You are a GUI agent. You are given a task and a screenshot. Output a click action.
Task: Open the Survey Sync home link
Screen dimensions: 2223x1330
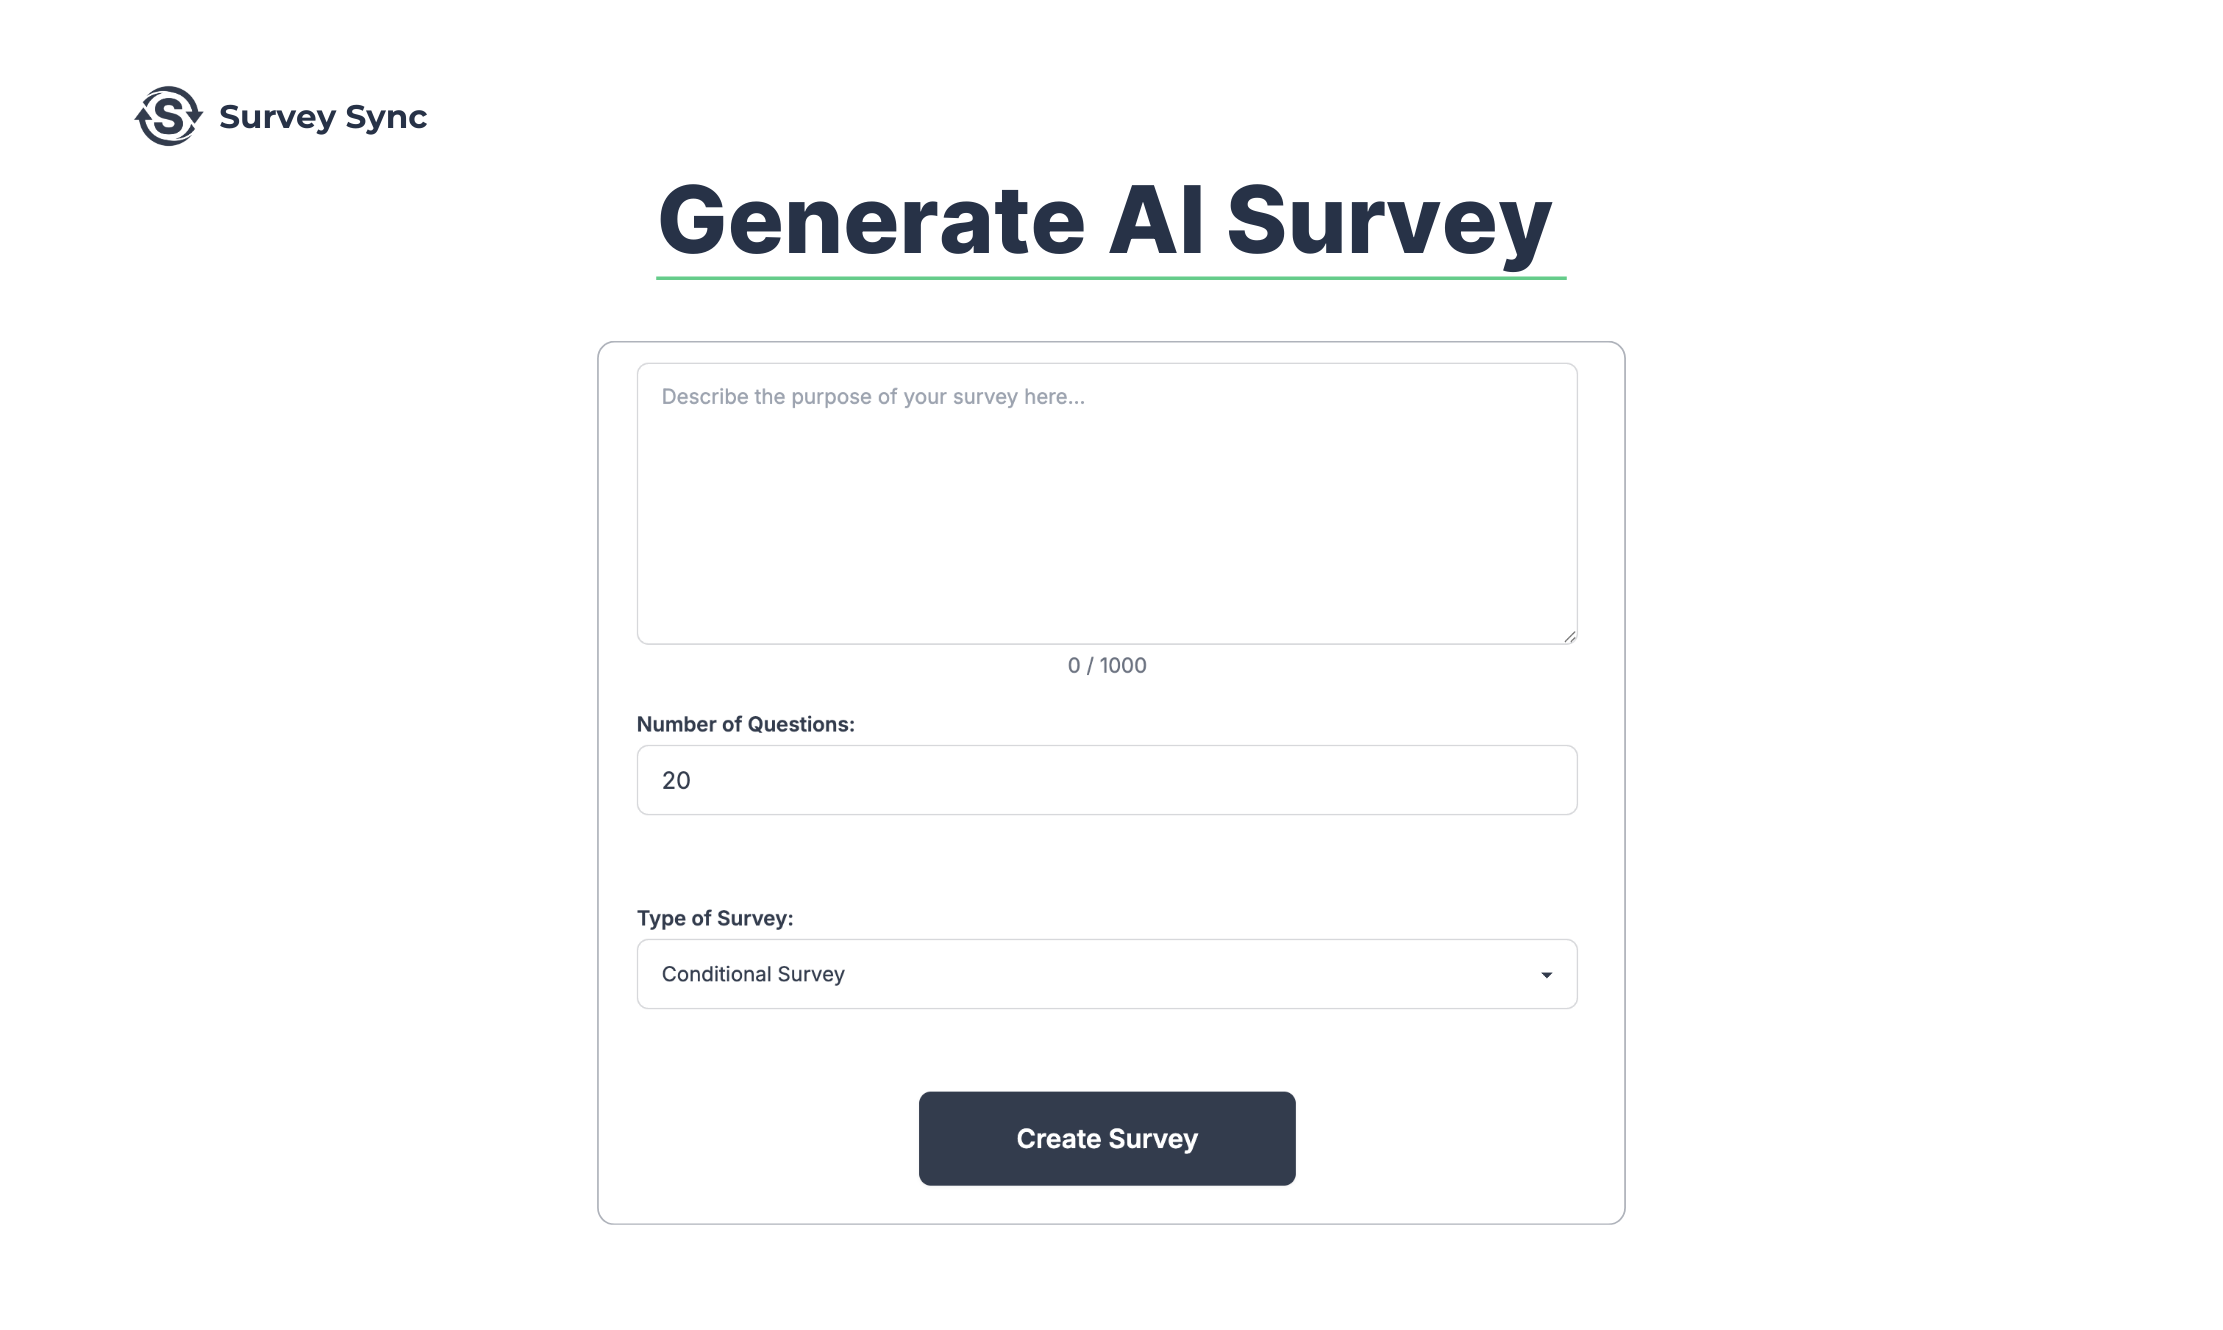[x=283, y=117]
